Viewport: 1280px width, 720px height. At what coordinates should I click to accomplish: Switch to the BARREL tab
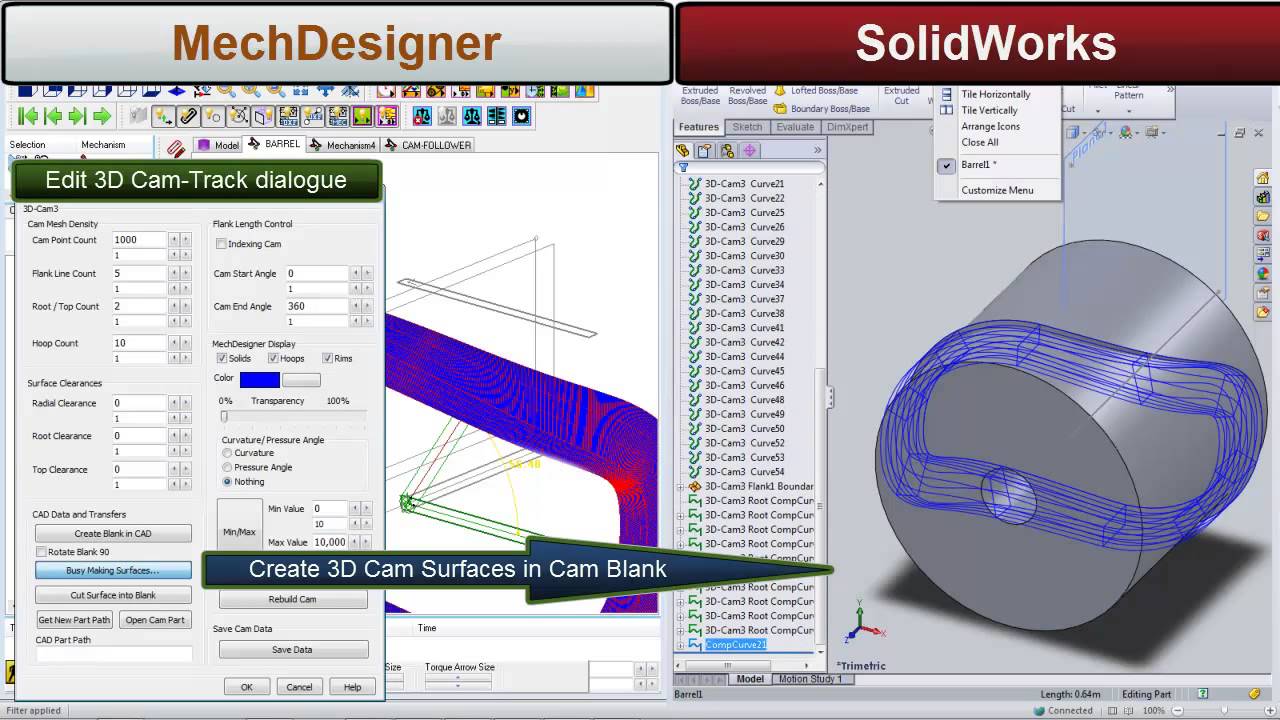275,144
